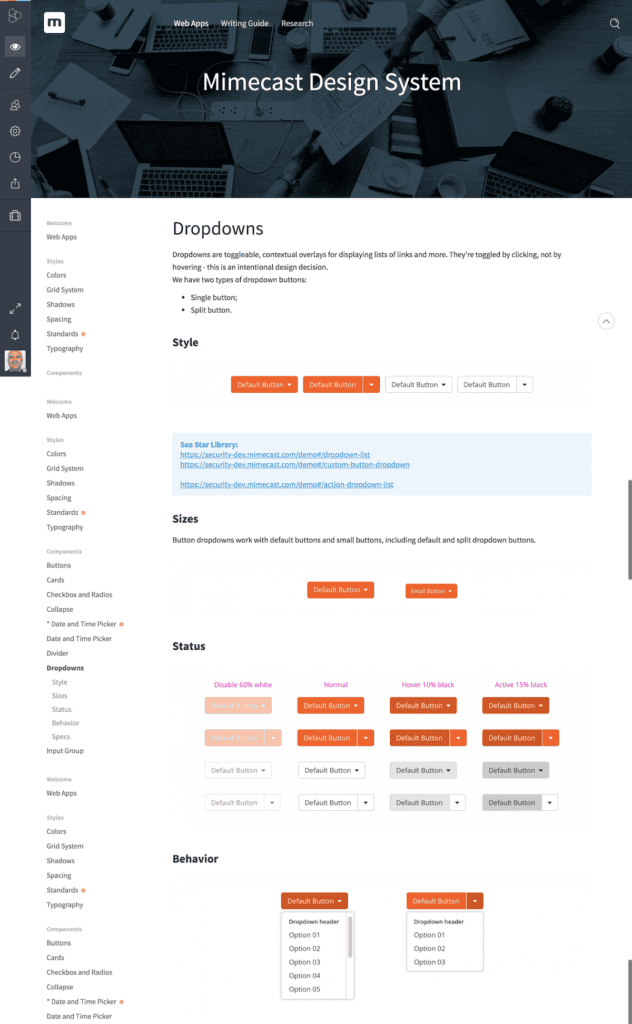632x1024 pixels.
Task: Click the scroll-to-top circular arrow button
Action: point(606,321)
